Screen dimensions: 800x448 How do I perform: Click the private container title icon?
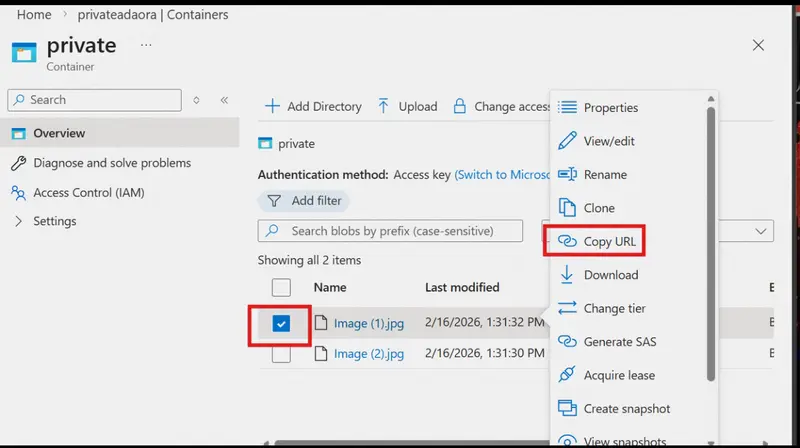24,53
